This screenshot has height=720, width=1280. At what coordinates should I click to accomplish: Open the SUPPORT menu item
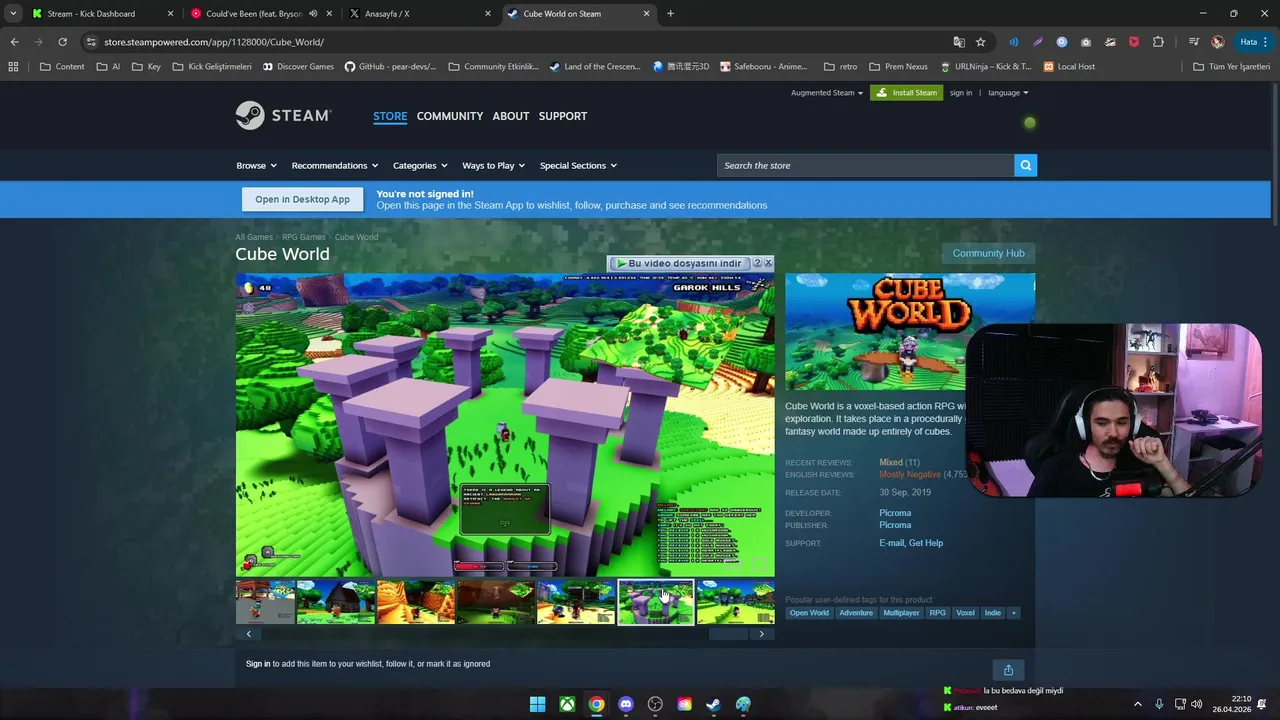(563, 116)
